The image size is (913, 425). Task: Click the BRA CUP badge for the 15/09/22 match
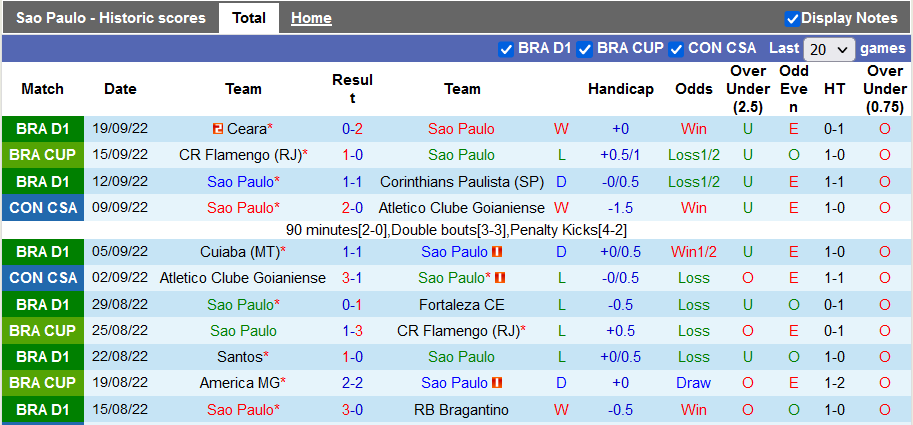(x=43, y=155)
